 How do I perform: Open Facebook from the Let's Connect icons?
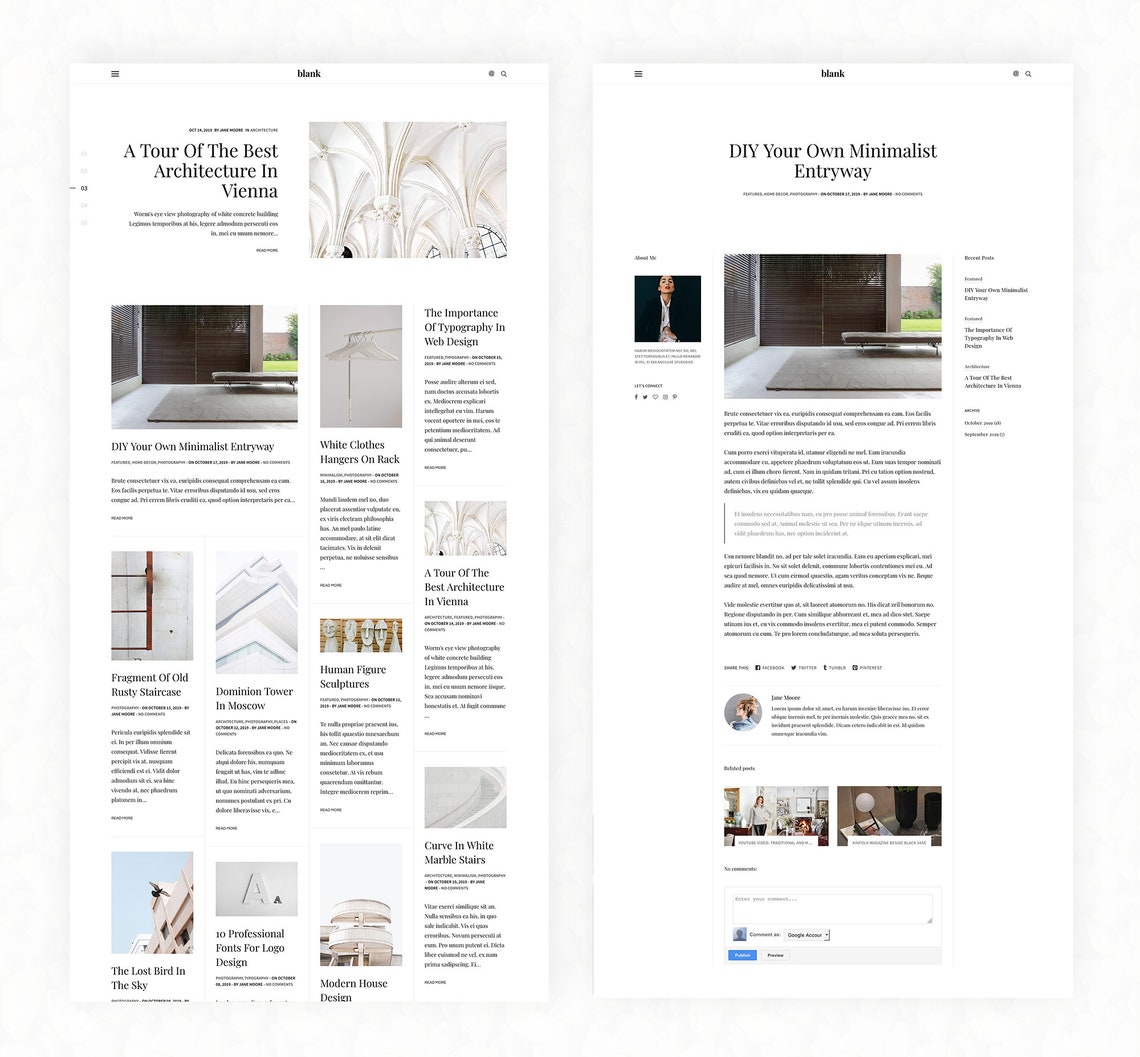pos(636,397)
